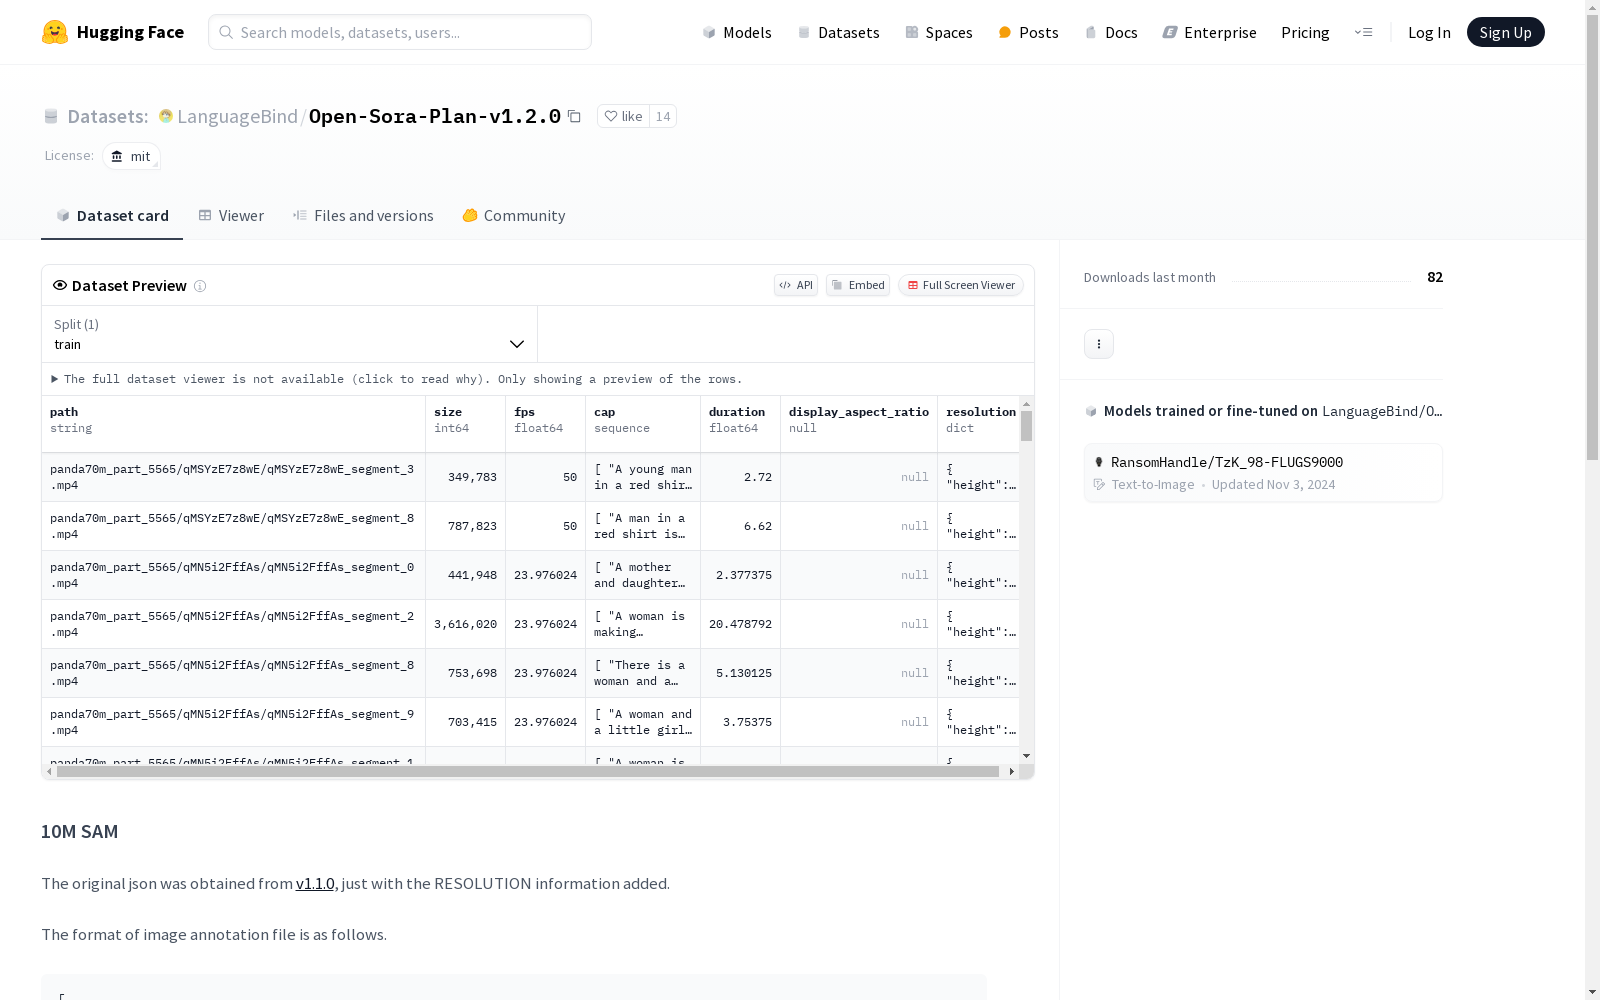Image resolution: width=1600 pixels, height=1000 pixels.
Task: Select the qMN5i2FffAs_segment_0.mp4 path cell
Action: click(234, 575)
